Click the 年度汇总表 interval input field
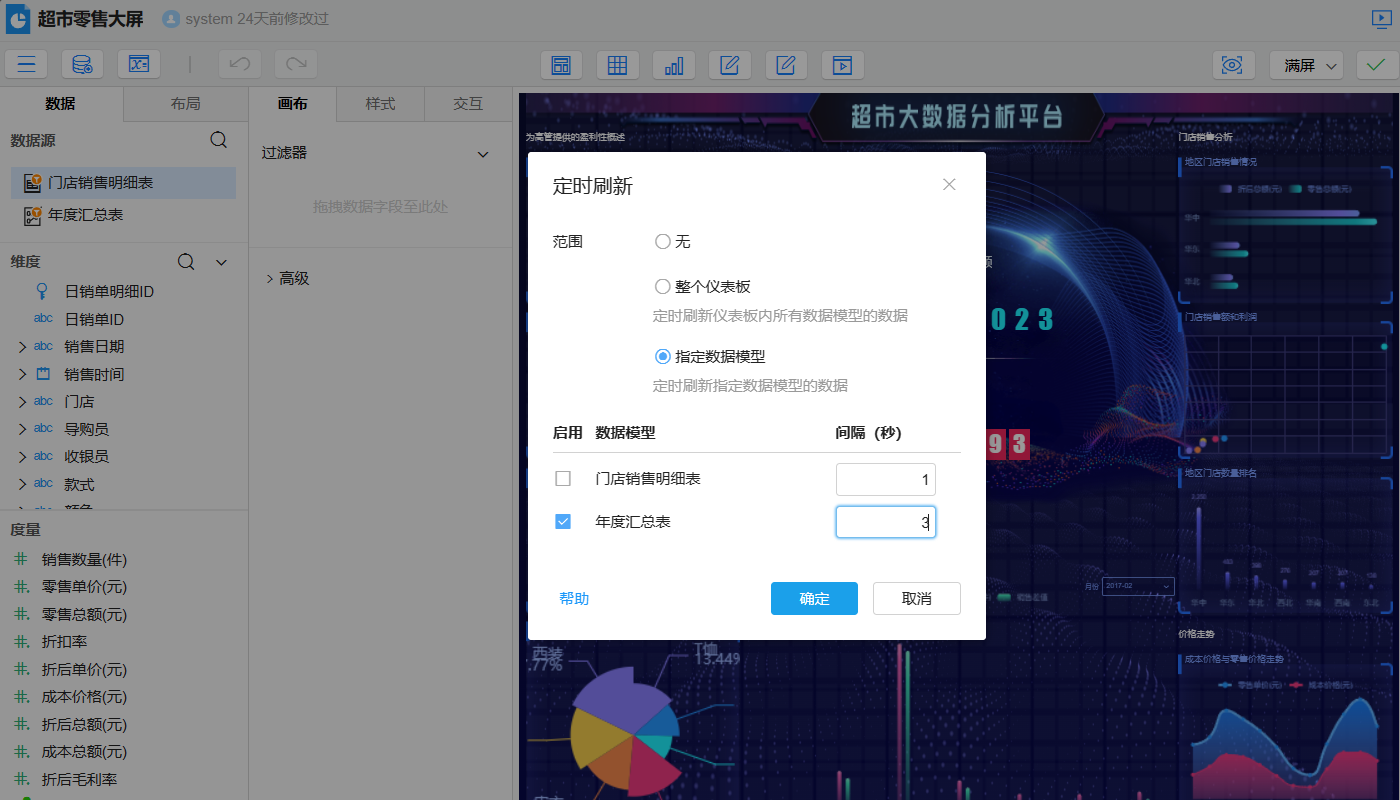The width and height of the screenshot is (1400, 800). click(x=885, y=521)
